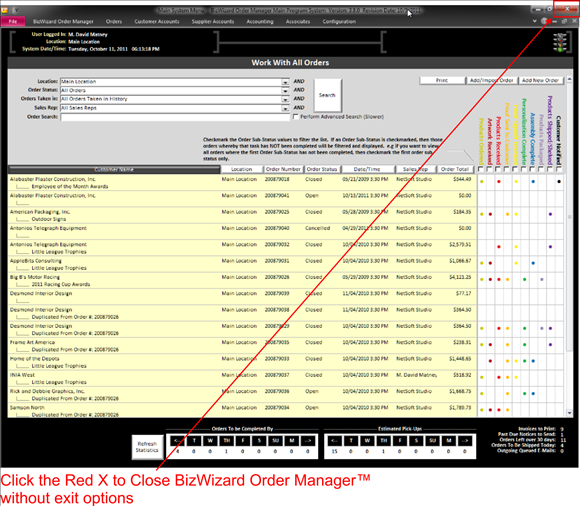Click black Customer Notified dot for order 200879018
Viewport: 580px width, 506px height.
[559, 182]
